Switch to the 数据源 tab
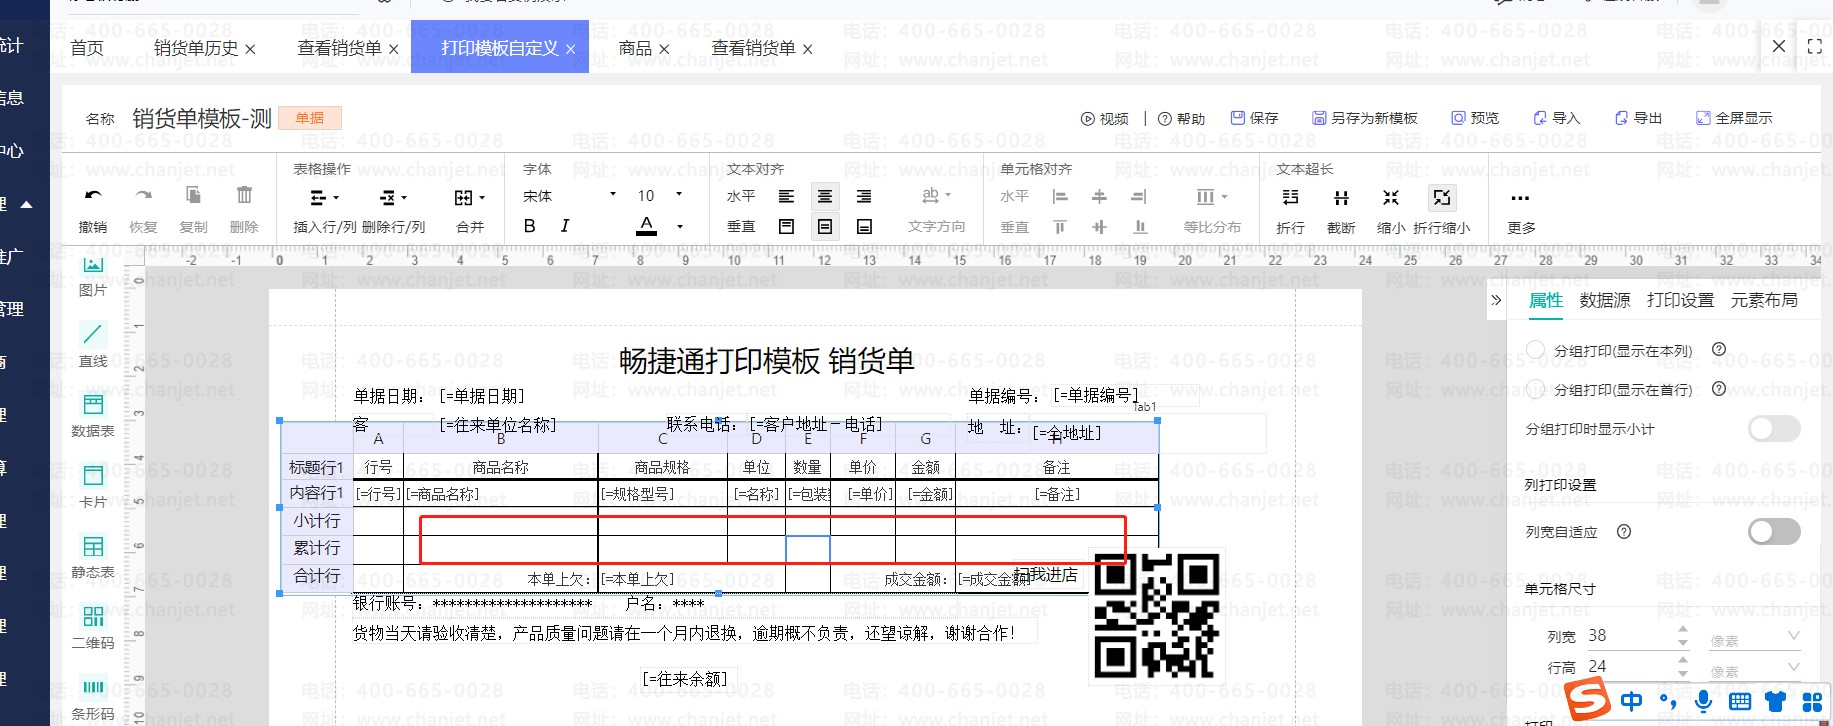The width and height of the screenshot is (1833, 726). click(1604, 300)
